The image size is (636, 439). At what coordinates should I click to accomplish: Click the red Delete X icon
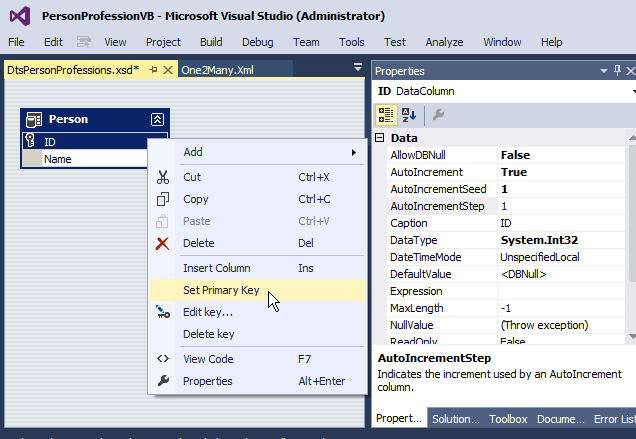point(163,243)
